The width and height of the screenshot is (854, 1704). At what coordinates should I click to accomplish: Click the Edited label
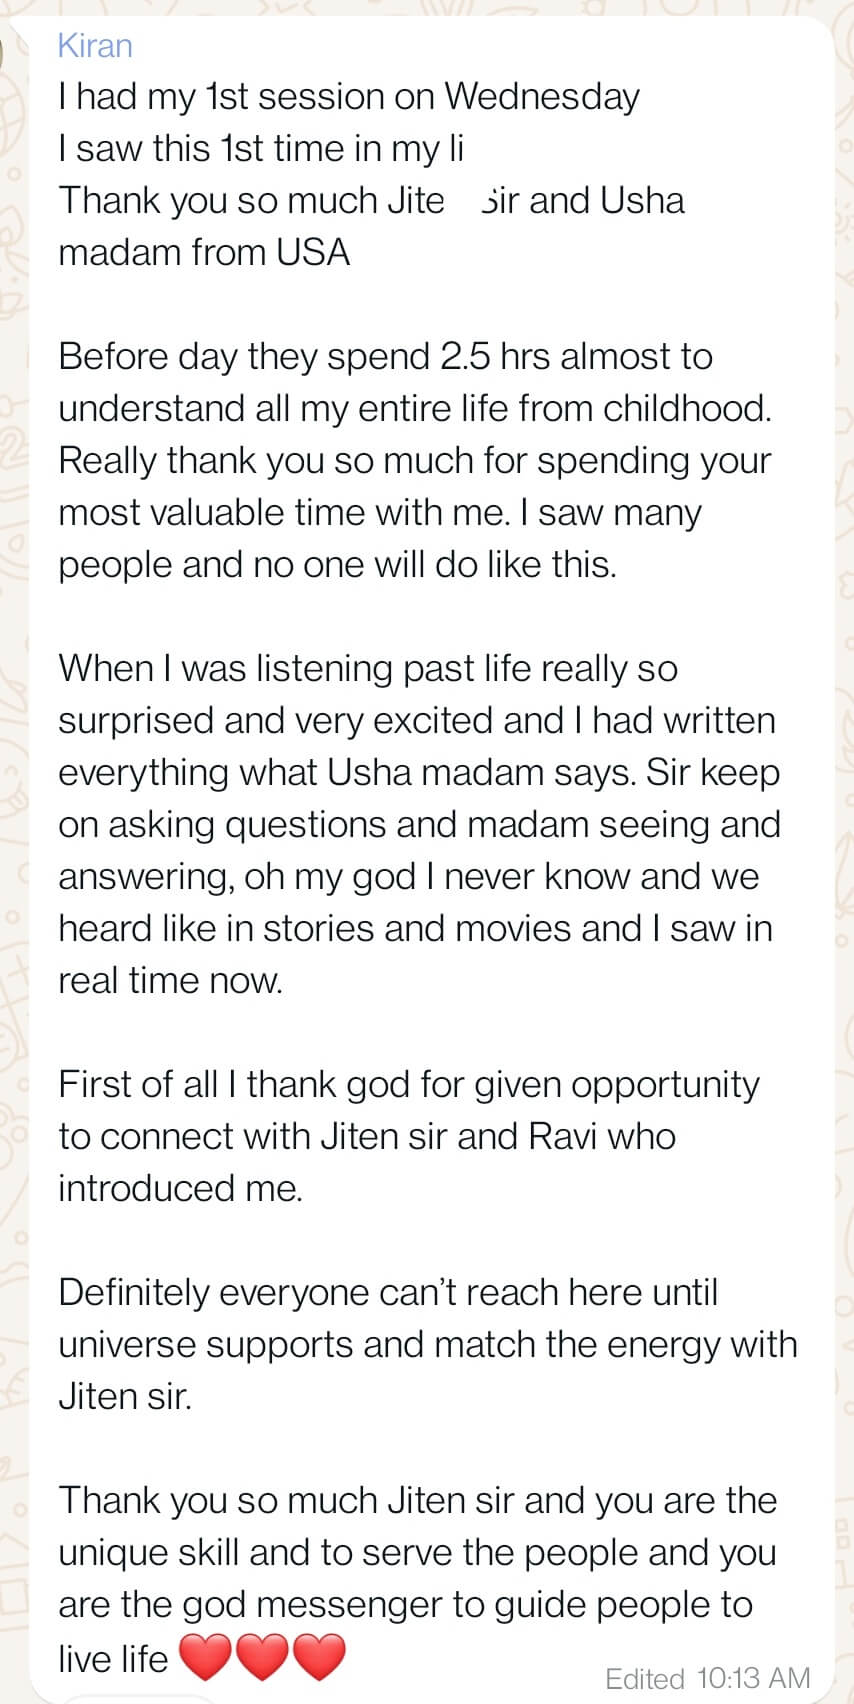click(x=644, y=1678)
